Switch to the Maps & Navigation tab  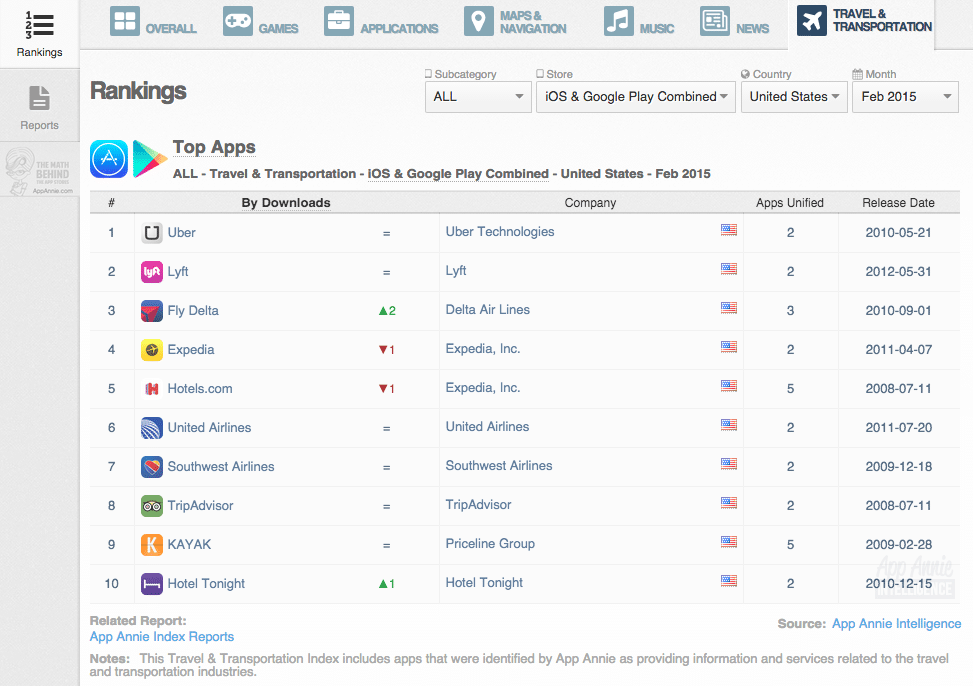pos(515,22)
